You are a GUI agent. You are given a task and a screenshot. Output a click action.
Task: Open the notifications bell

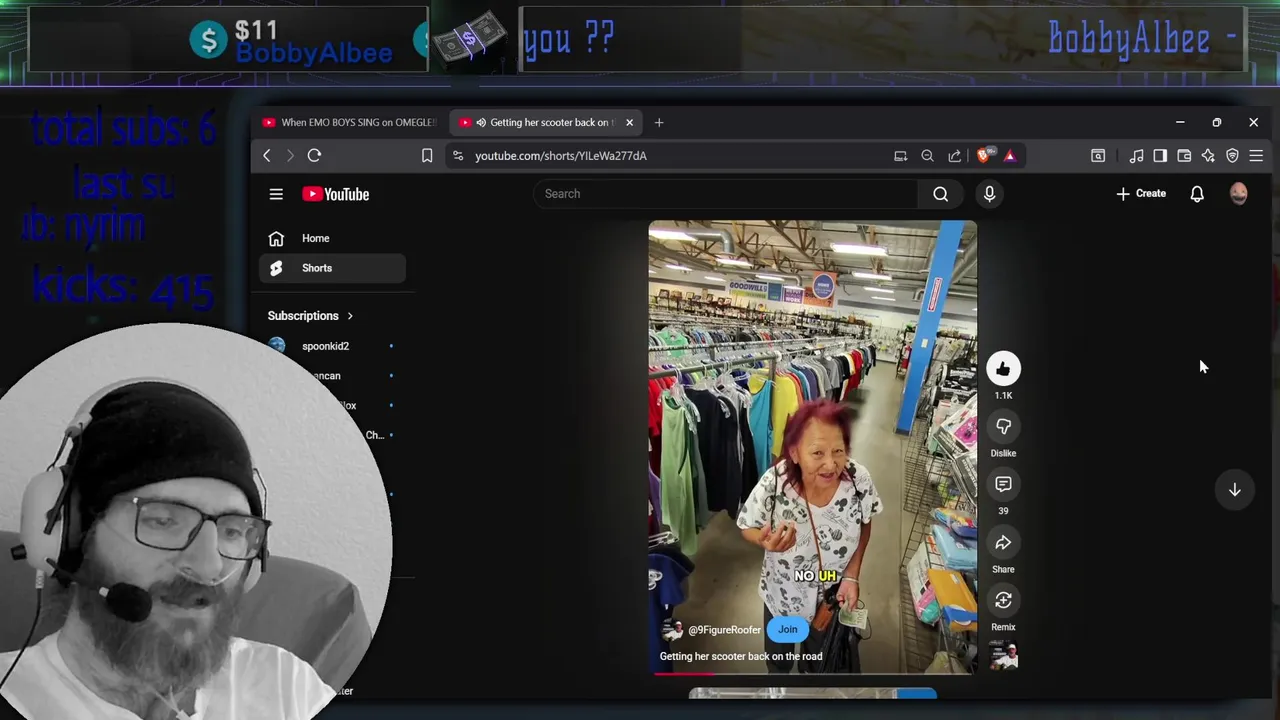coord(1197,194)
